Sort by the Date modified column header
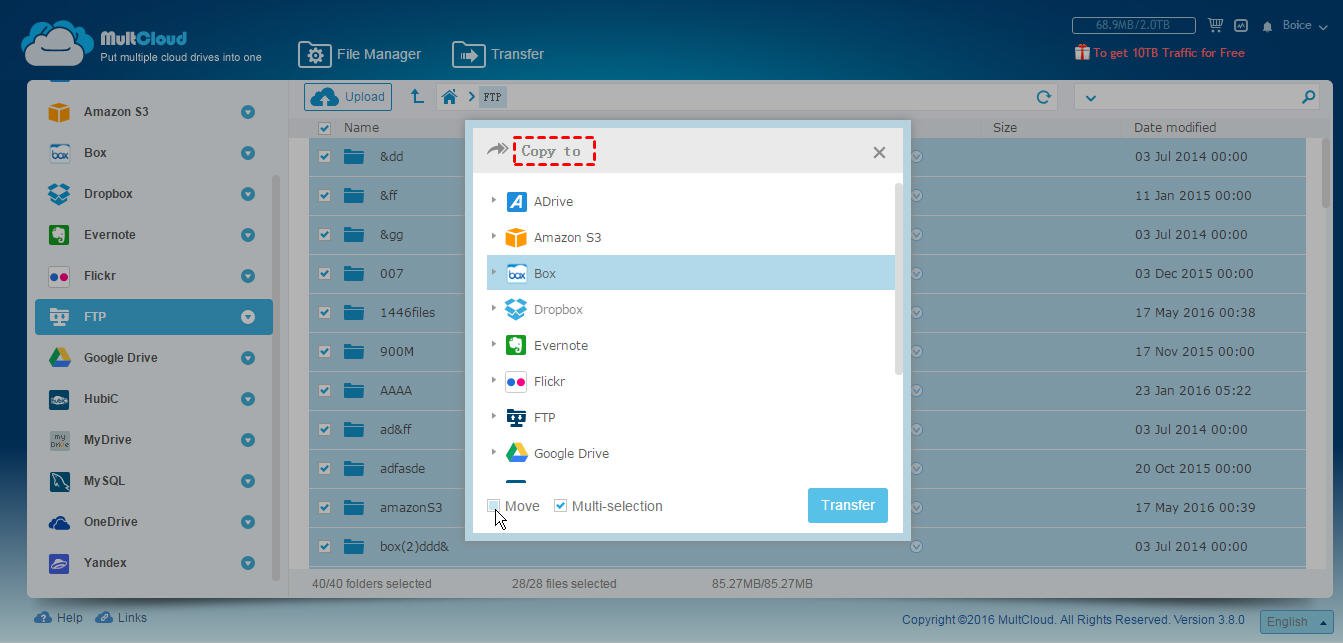This screenshot has width=1343, height=643. (x=1175, y=128)
